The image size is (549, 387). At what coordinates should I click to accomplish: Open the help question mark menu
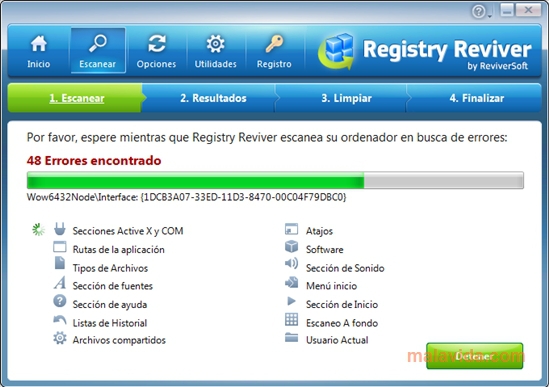481,12
